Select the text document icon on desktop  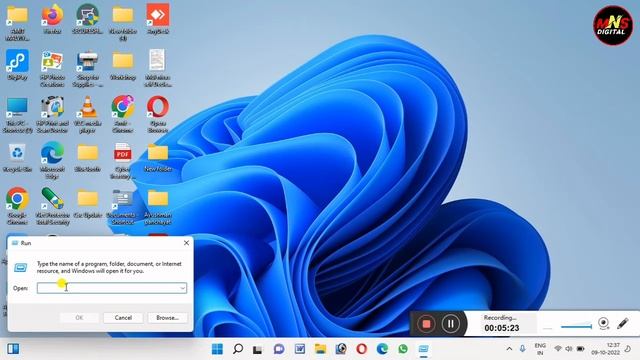[158, 69]
